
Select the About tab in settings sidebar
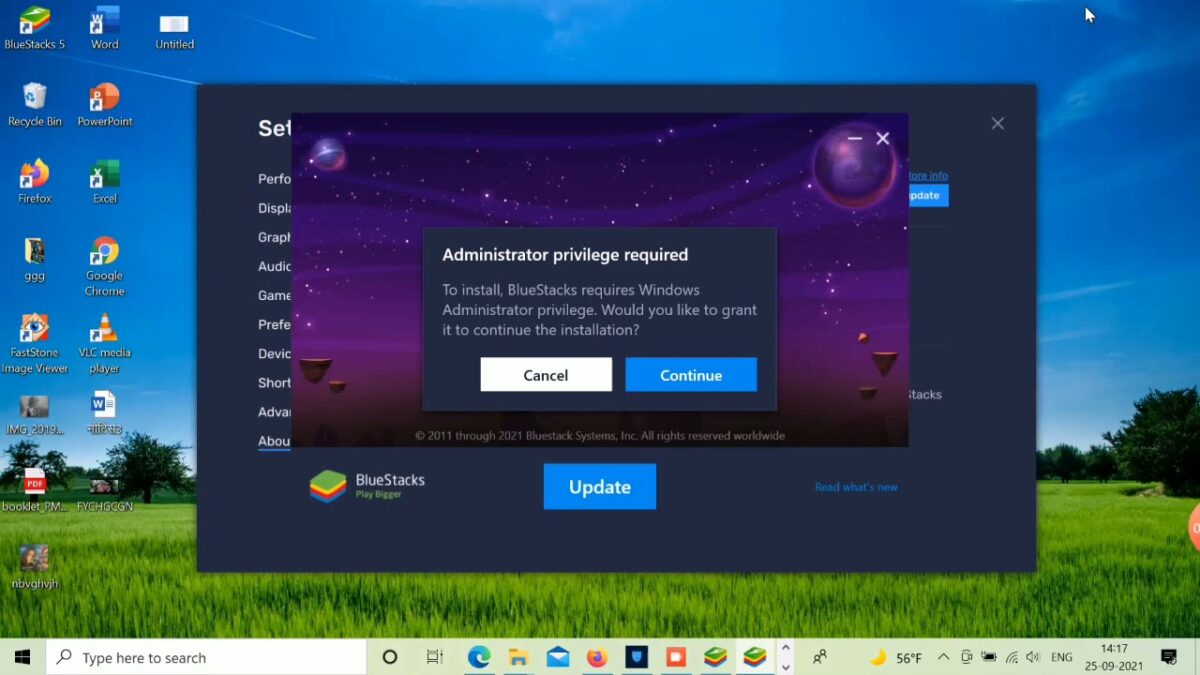coord(274,441)
